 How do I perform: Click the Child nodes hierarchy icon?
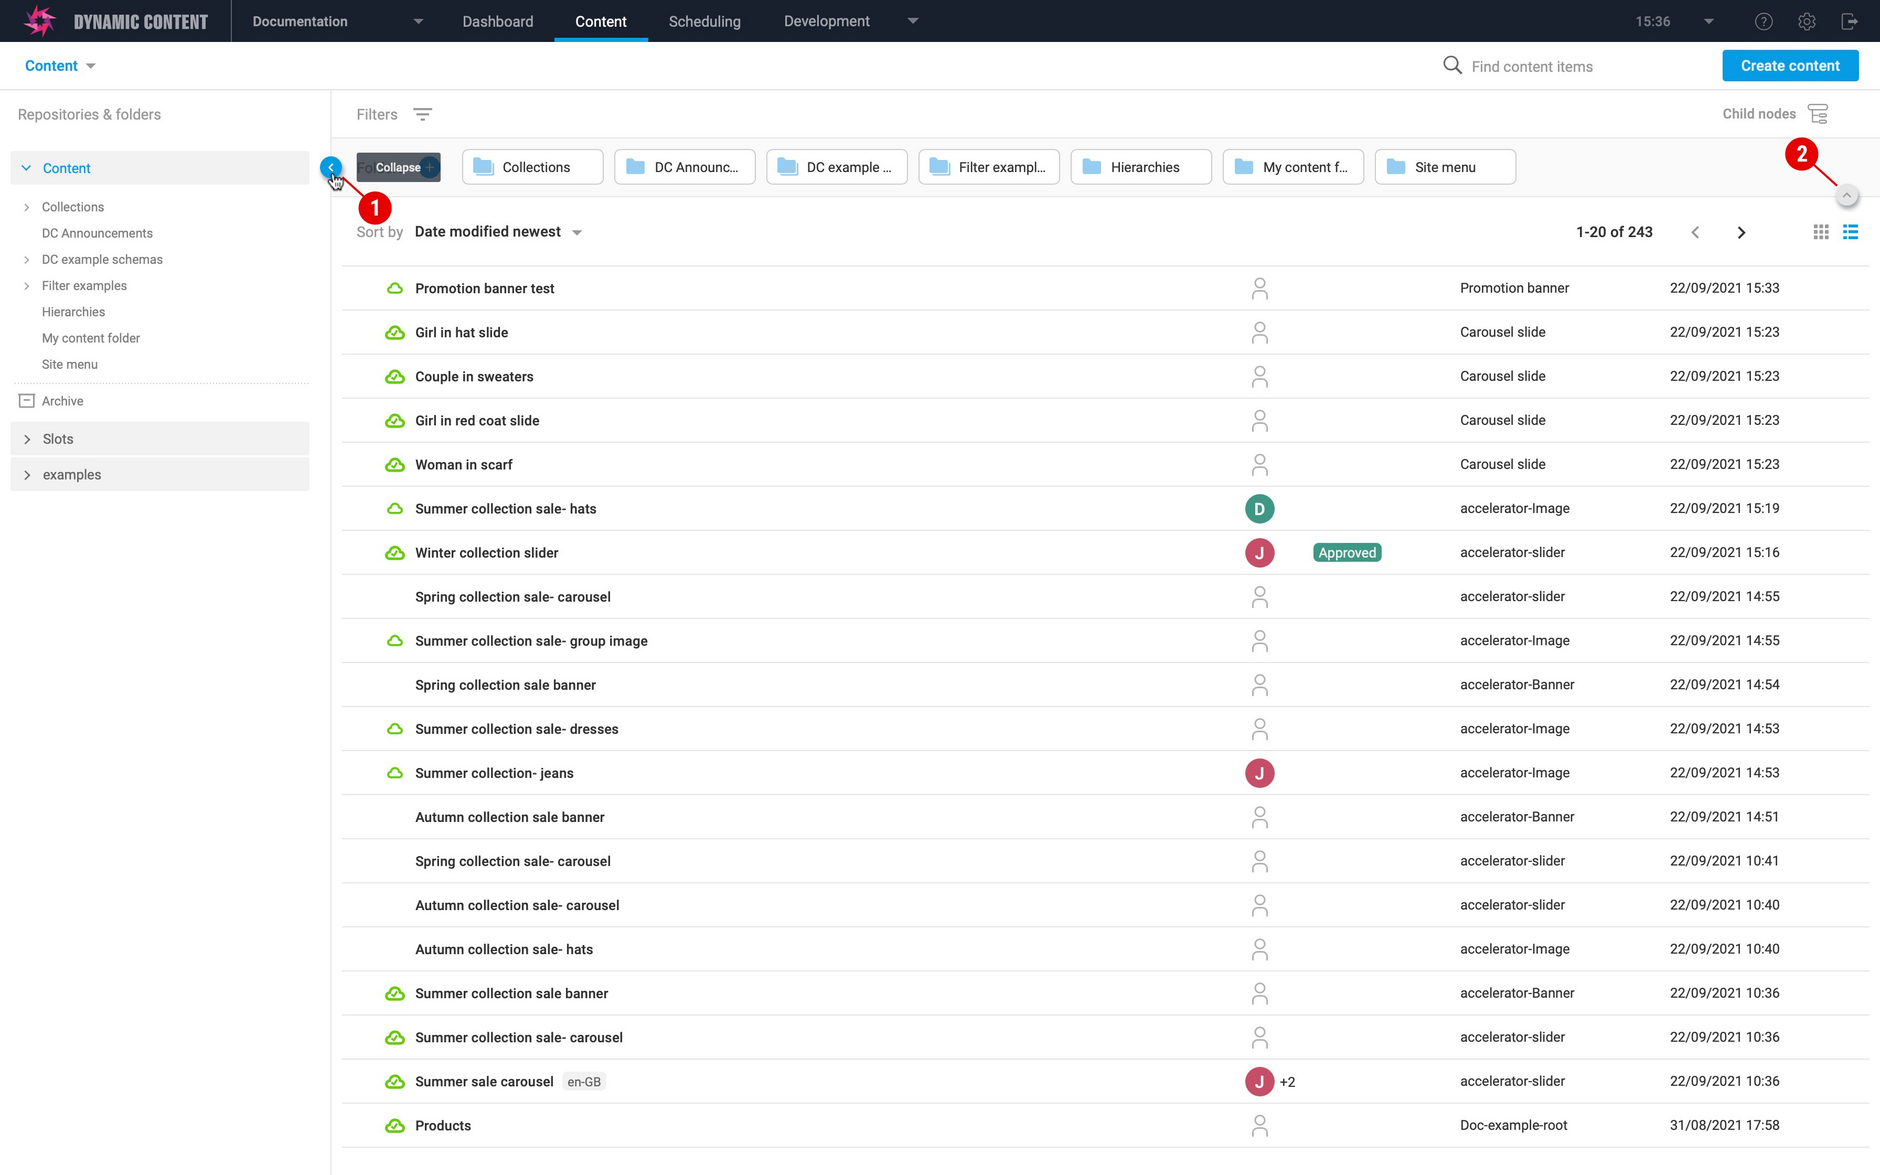[x=1818, y=114]
